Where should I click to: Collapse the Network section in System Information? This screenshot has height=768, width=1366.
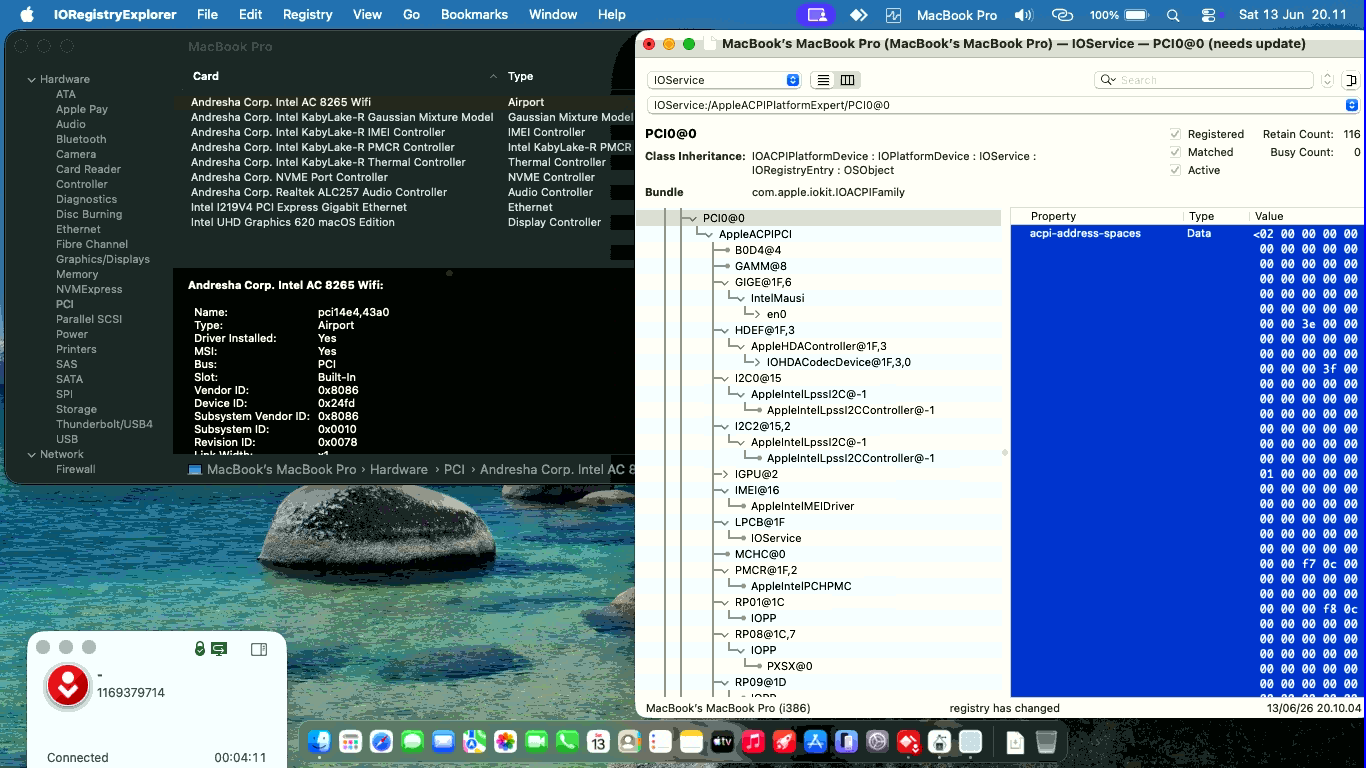[31, 454]
